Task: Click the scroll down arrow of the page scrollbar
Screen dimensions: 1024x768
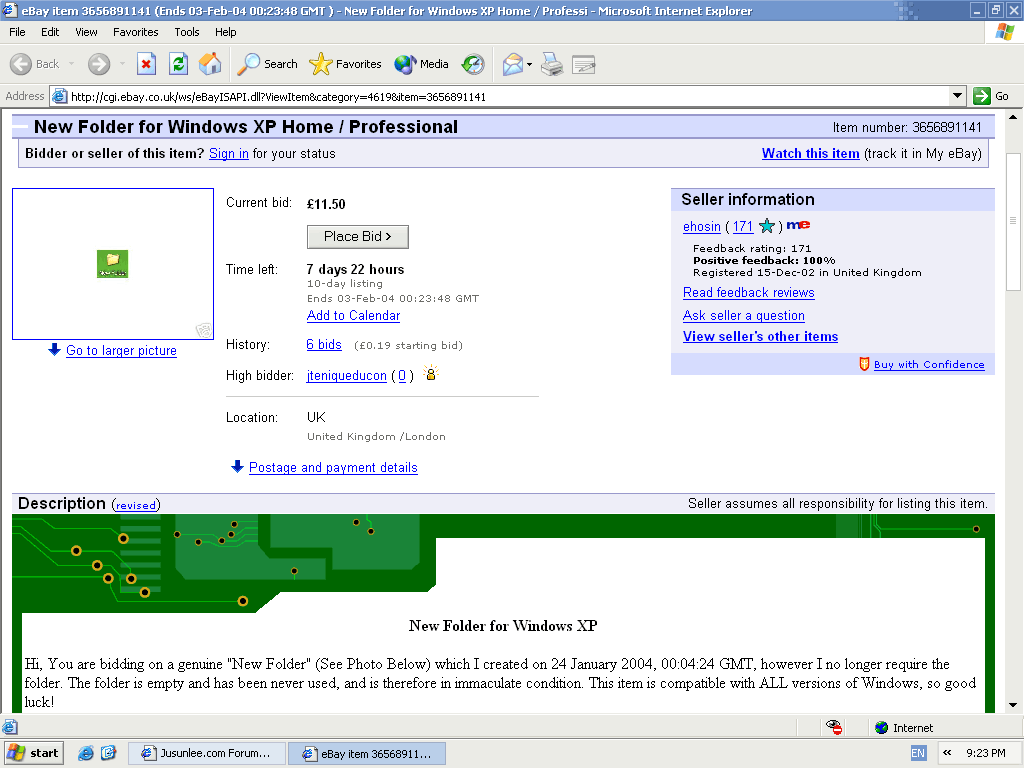Action: [x=1013, y=705]
